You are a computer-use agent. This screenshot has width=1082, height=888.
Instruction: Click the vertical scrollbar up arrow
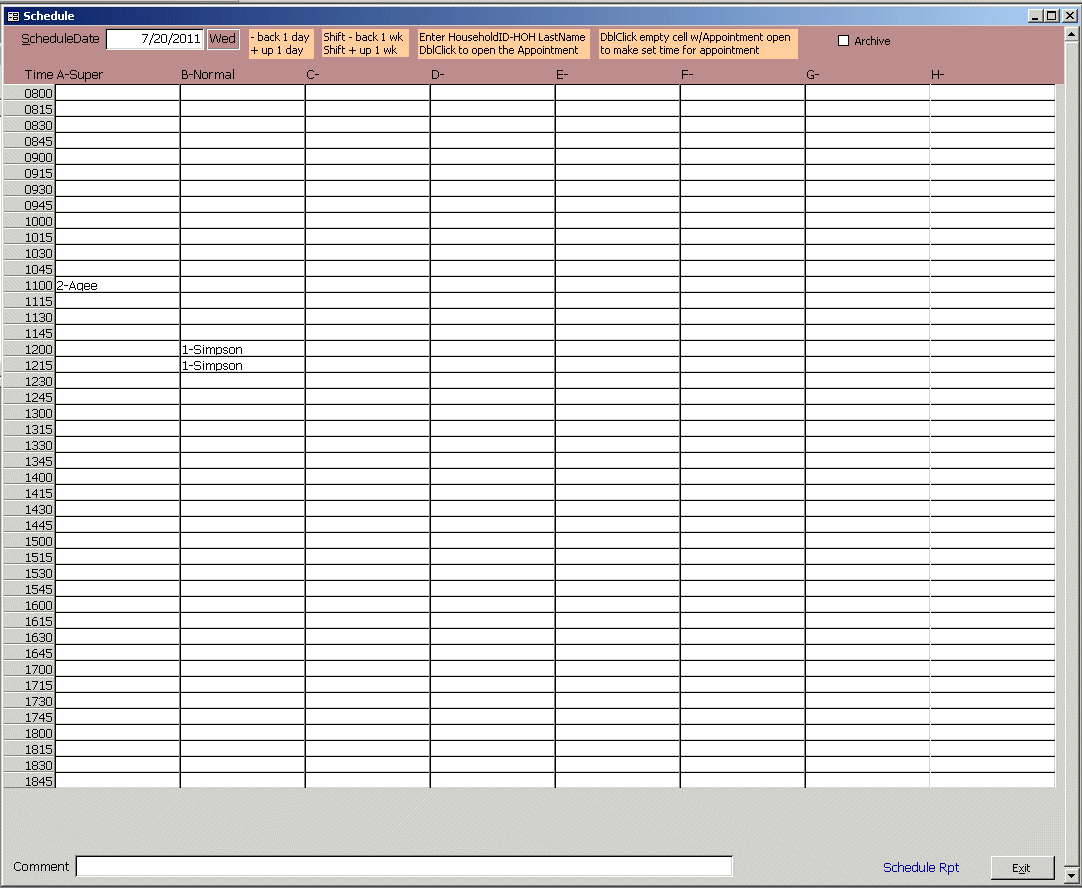tap(1072, 34)
